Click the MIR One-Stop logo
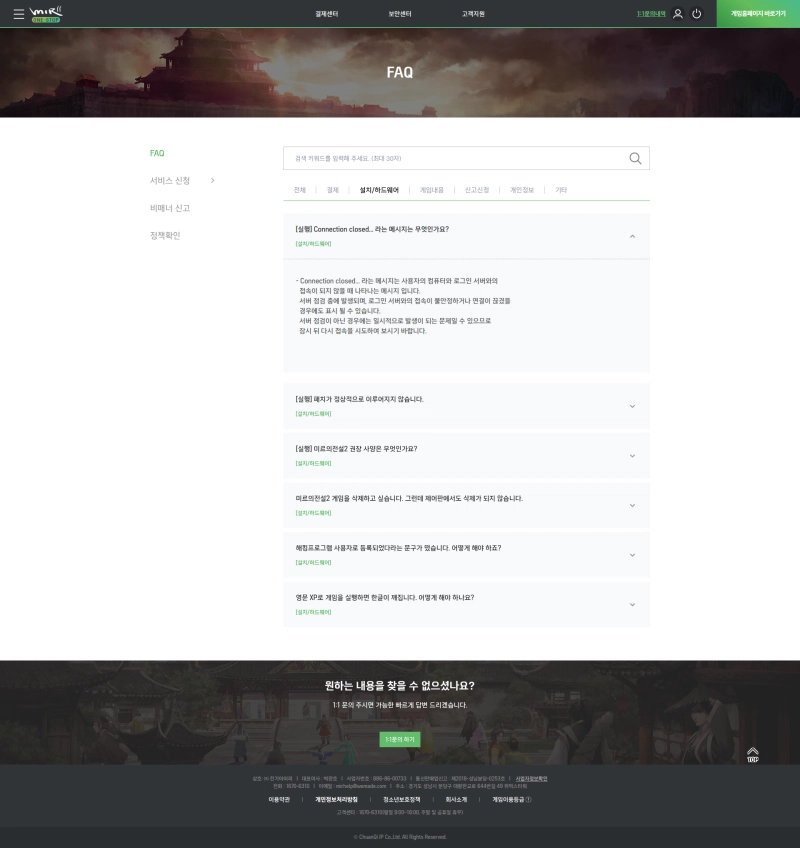This screenshot has width=800, height=848. 46,14
